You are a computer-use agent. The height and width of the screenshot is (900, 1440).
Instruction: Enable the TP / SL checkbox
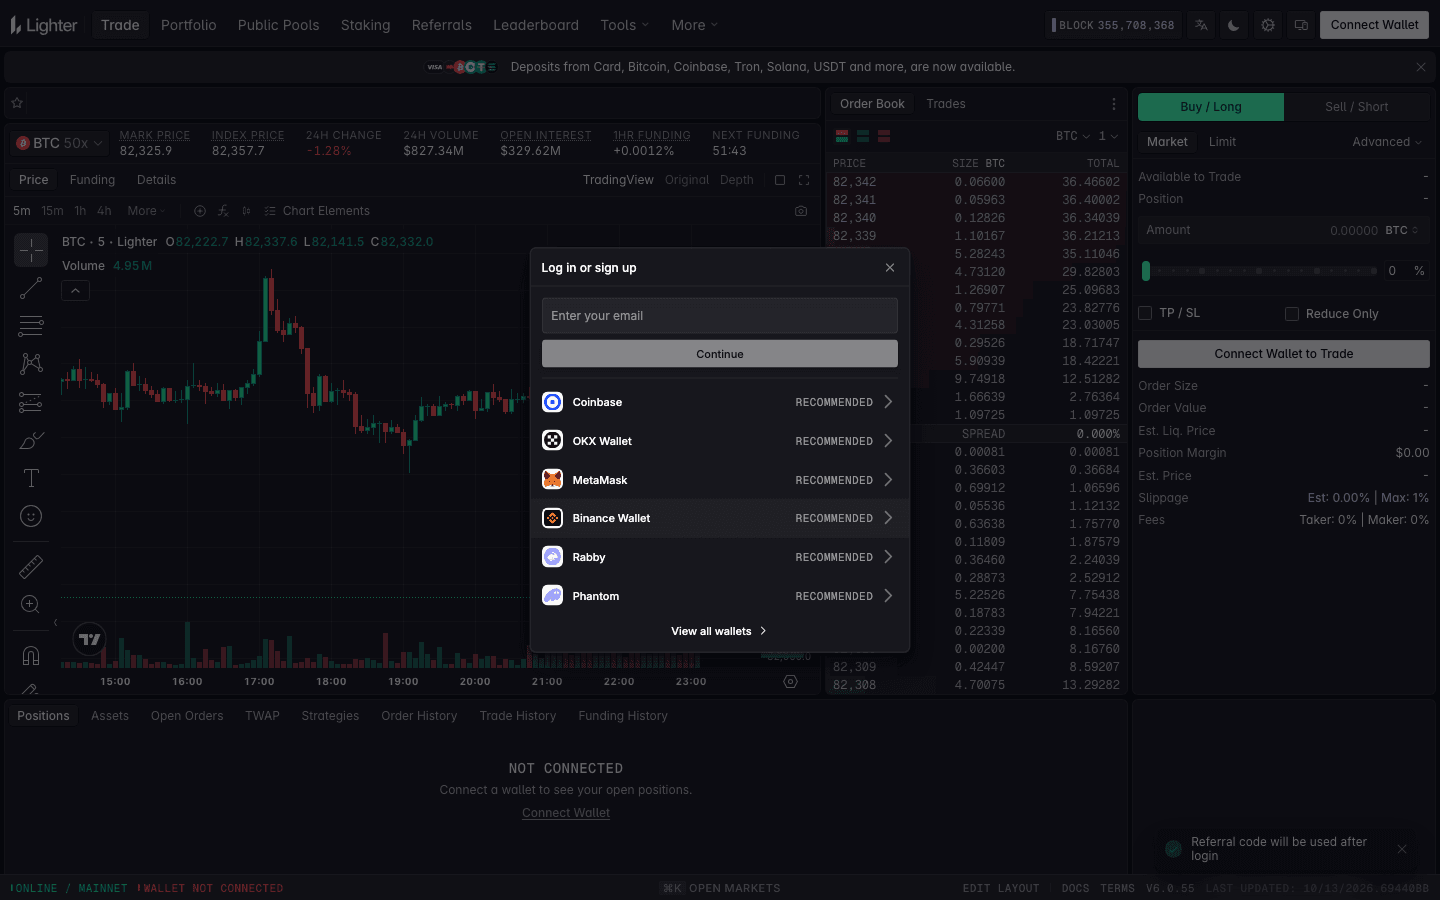click(x=1145, y=313)
